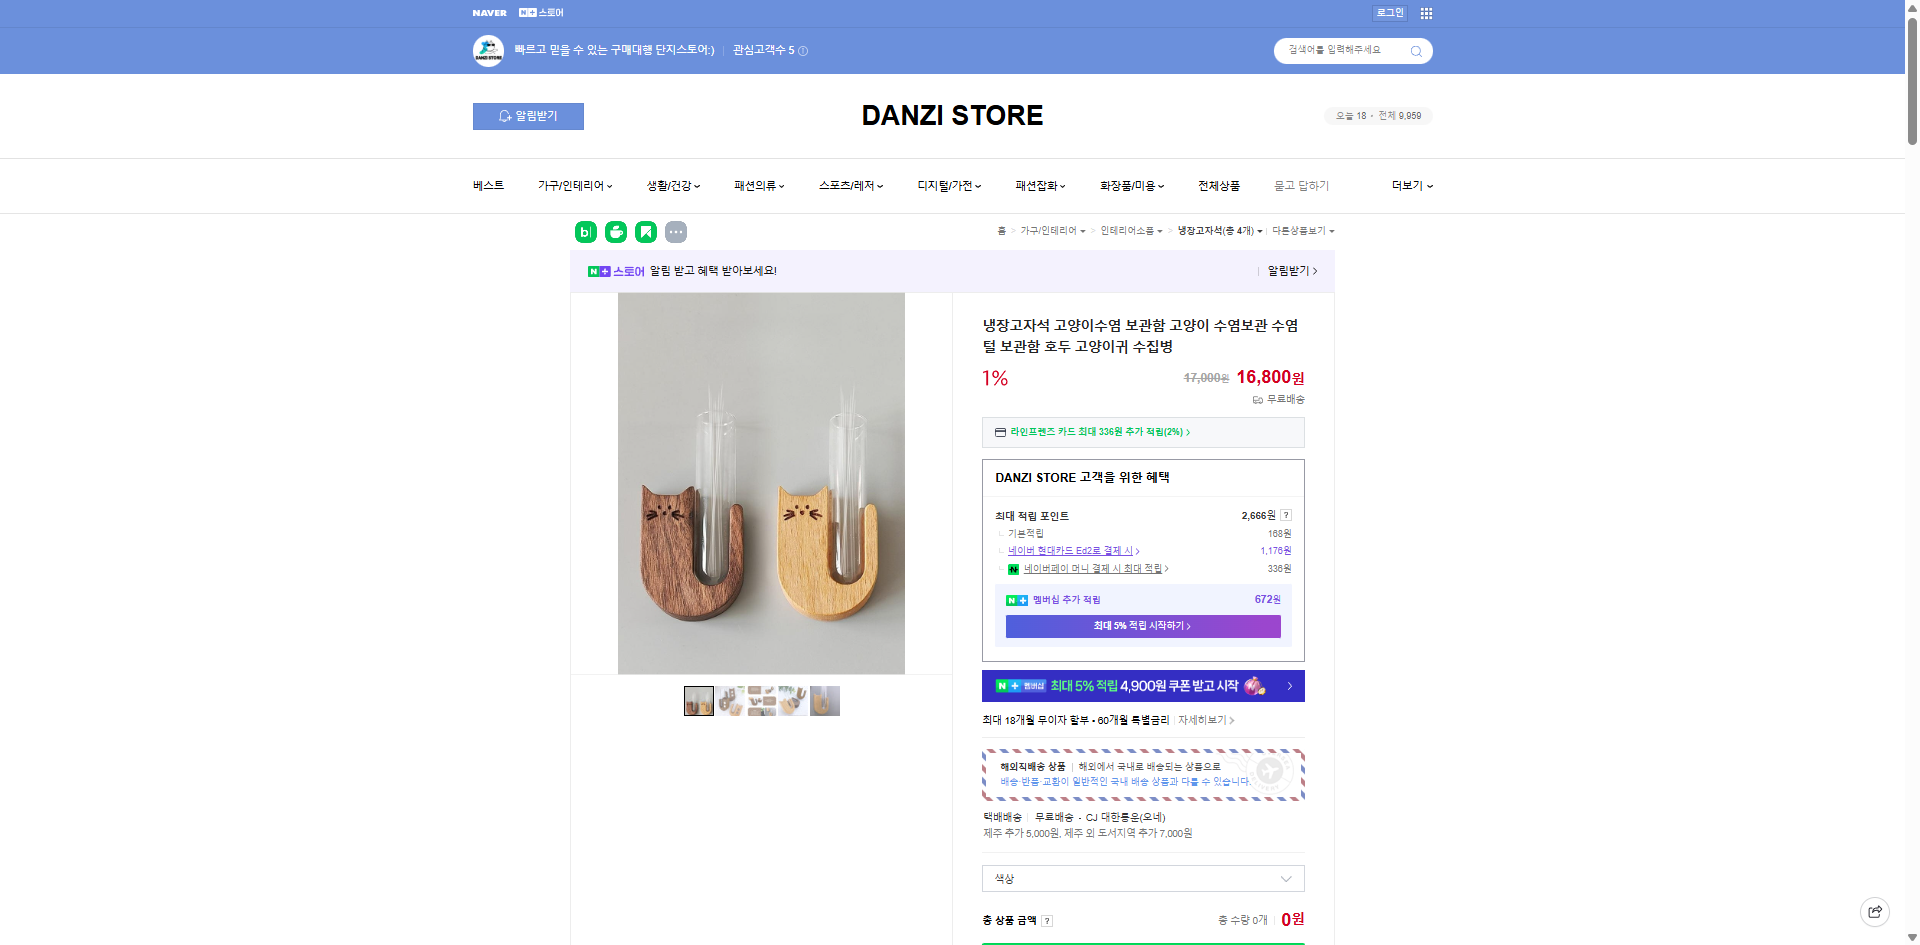The height and width of the screenshot is (945, 1920).
Task: Click the 로그인 button
Action: [1389, 13]
